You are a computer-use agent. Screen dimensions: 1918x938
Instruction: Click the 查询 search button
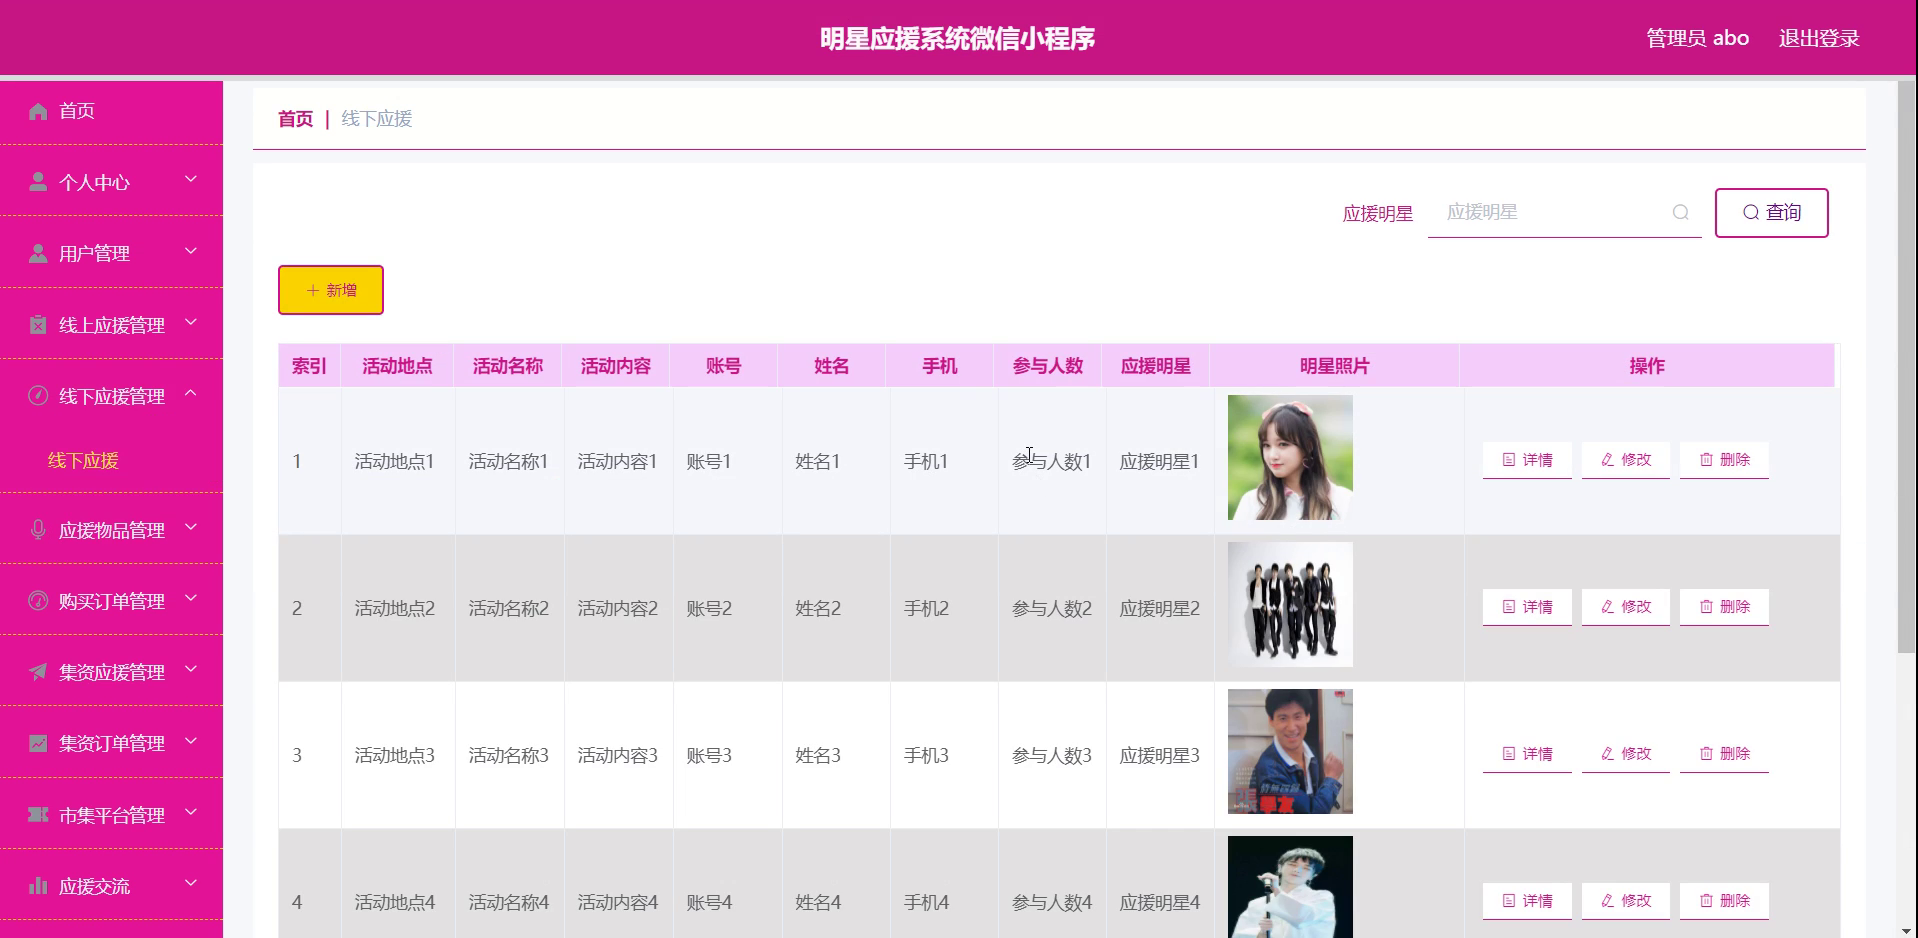pos(1771,213)
